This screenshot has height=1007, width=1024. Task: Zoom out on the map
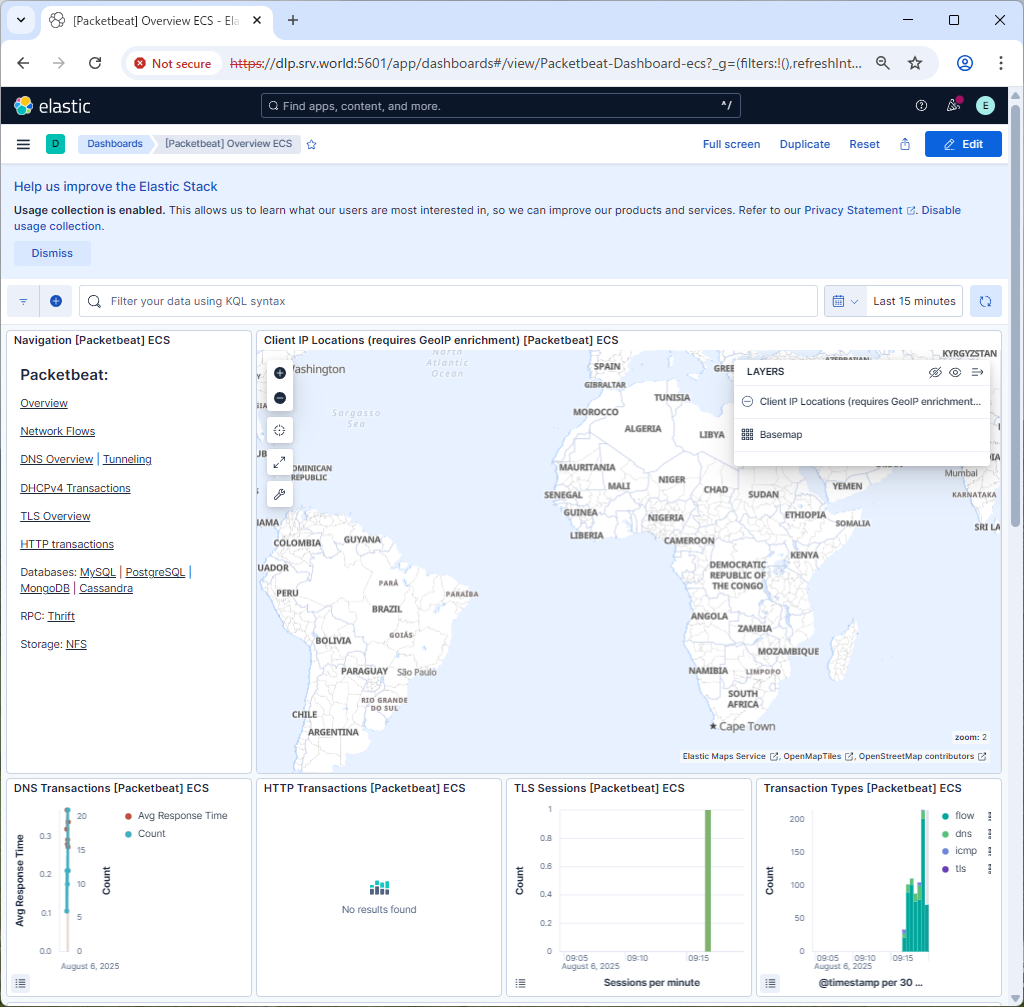pyautogui.click(x=280, y=398)
